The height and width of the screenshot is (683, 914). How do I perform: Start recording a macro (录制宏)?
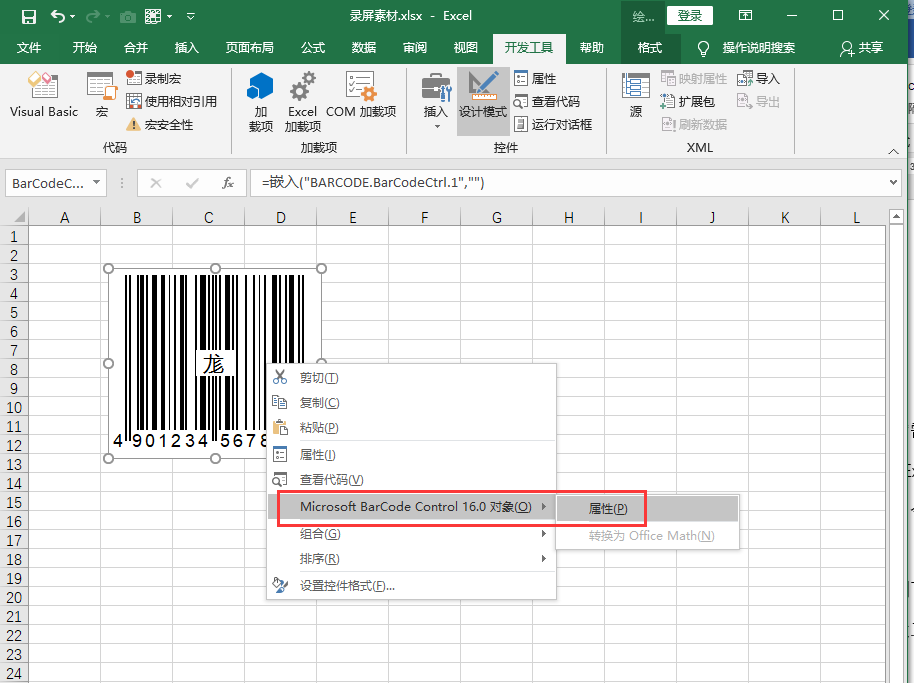154,78
